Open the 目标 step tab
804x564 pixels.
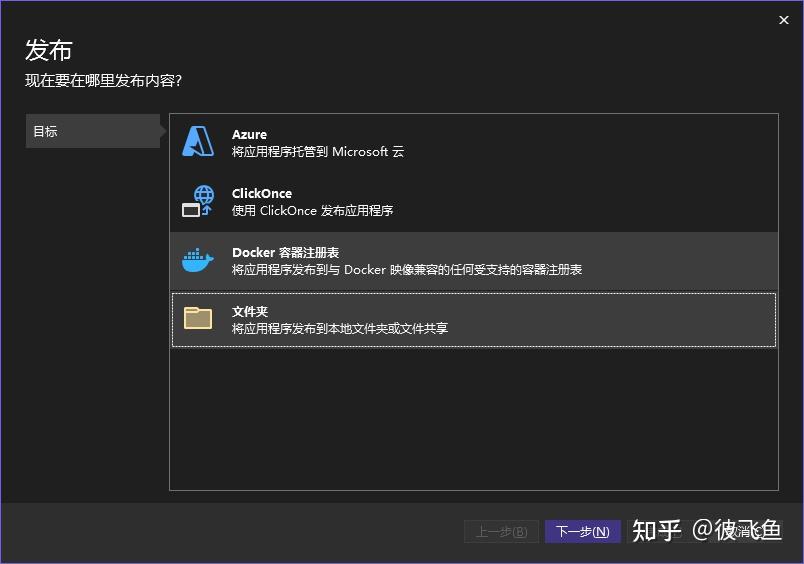[x=93, y=131]
